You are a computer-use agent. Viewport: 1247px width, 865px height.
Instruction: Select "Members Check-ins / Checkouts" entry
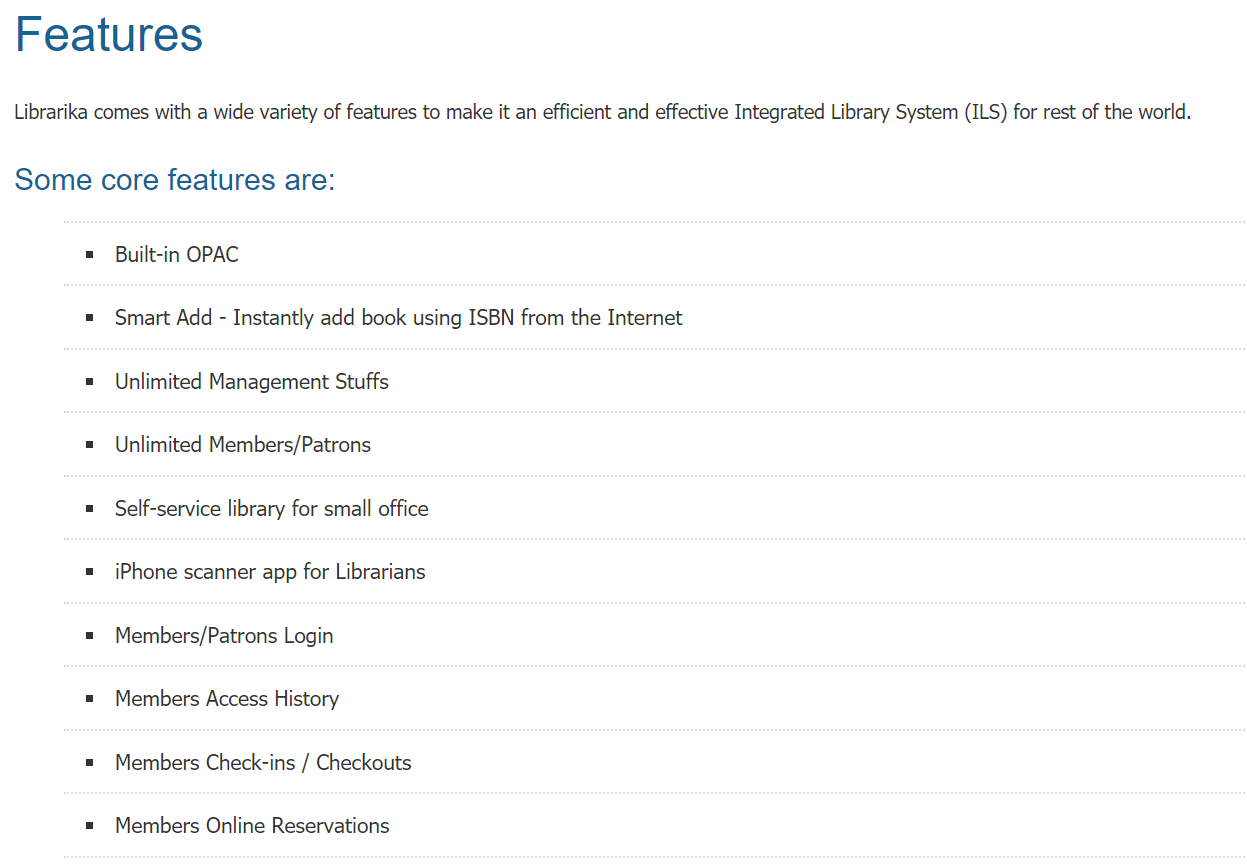263,763
